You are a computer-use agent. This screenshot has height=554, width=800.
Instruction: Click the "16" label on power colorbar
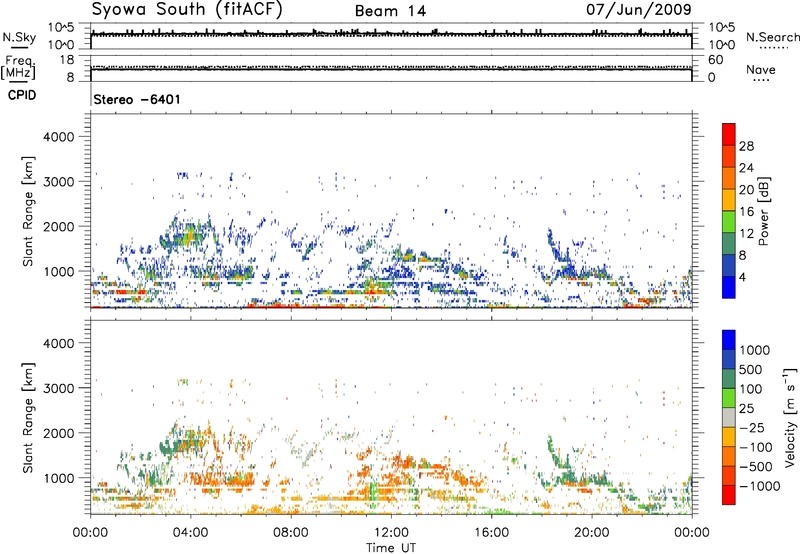coord(746,212)
